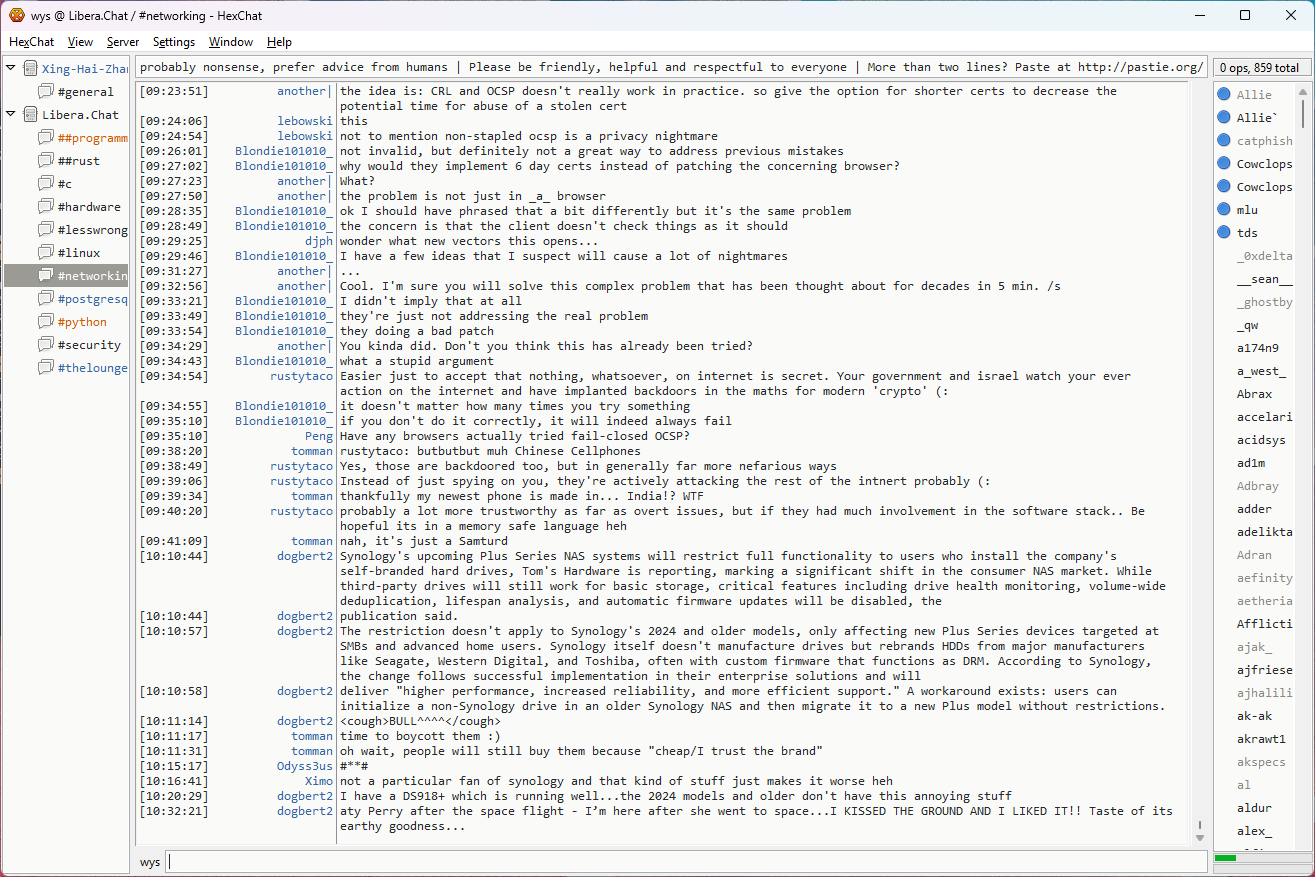Switch to the #python channel
1315x877 pixels.
[x=82, y=321]
